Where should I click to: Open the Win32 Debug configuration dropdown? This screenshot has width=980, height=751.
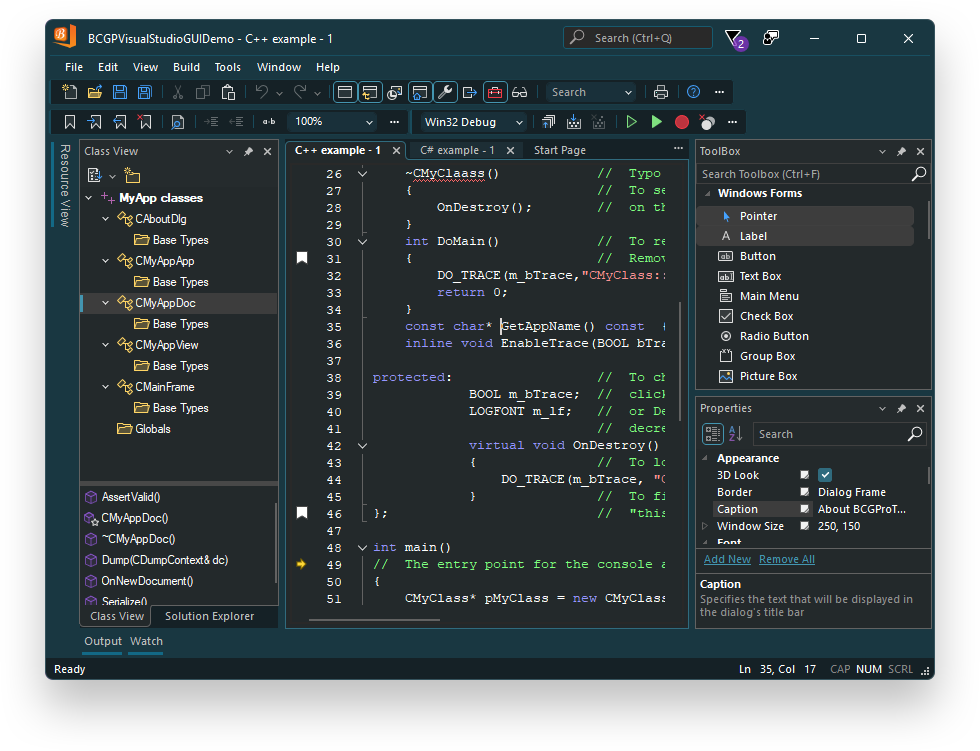tap(472, 121)
